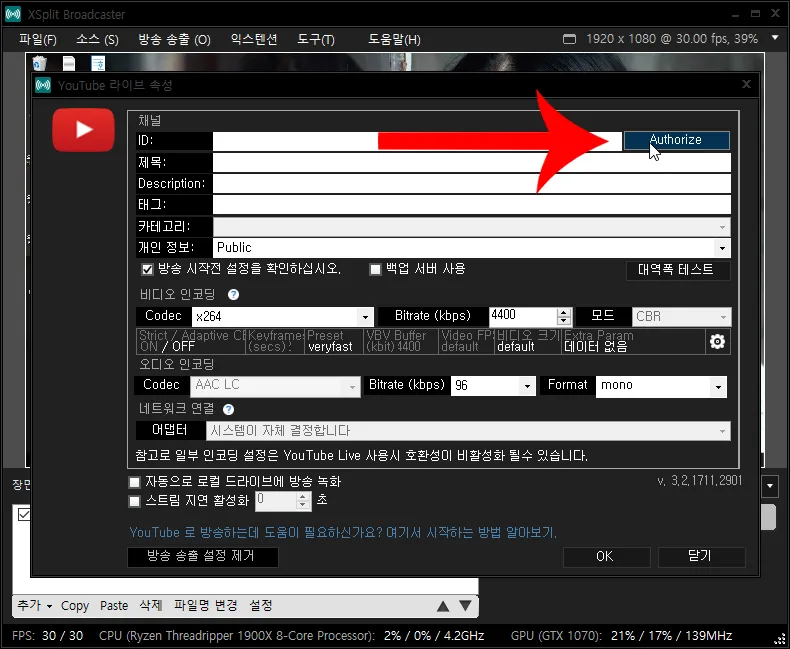Click the veryfast Preset cell
This screenshot has width=790, height=649.
[x=334, y=341]
